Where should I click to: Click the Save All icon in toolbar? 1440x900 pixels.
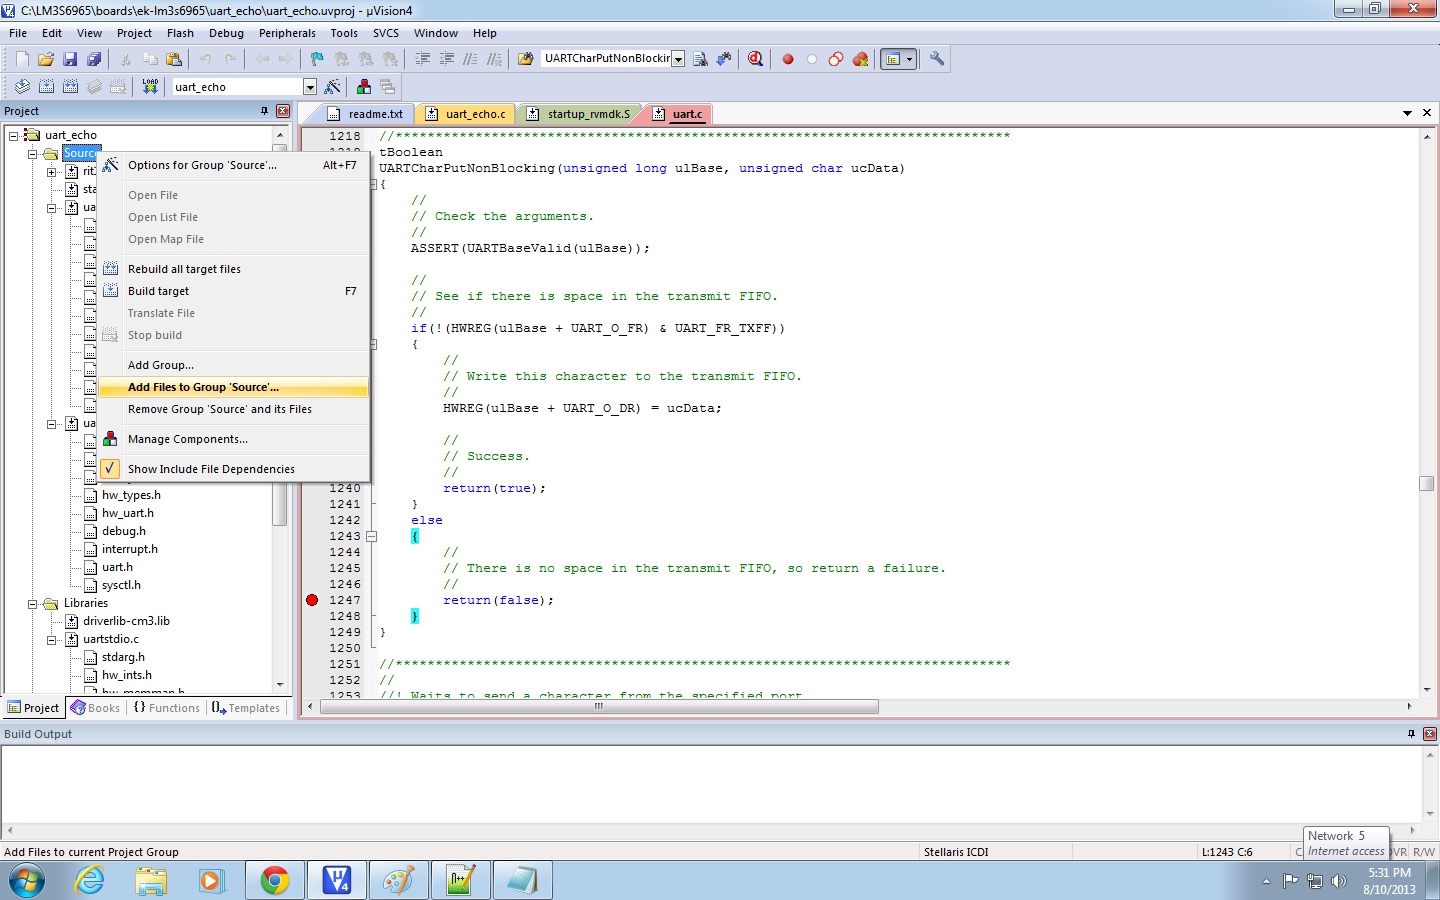pyautogui.click(x=94, y=59)
